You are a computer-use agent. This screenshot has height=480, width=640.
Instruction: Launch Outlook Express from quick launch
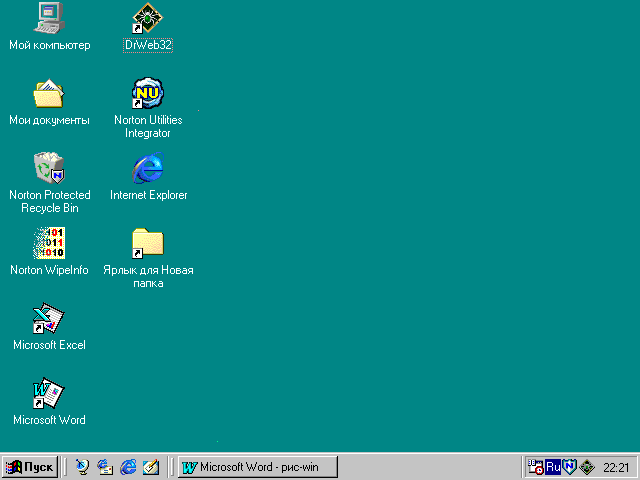tap(105, 467)
